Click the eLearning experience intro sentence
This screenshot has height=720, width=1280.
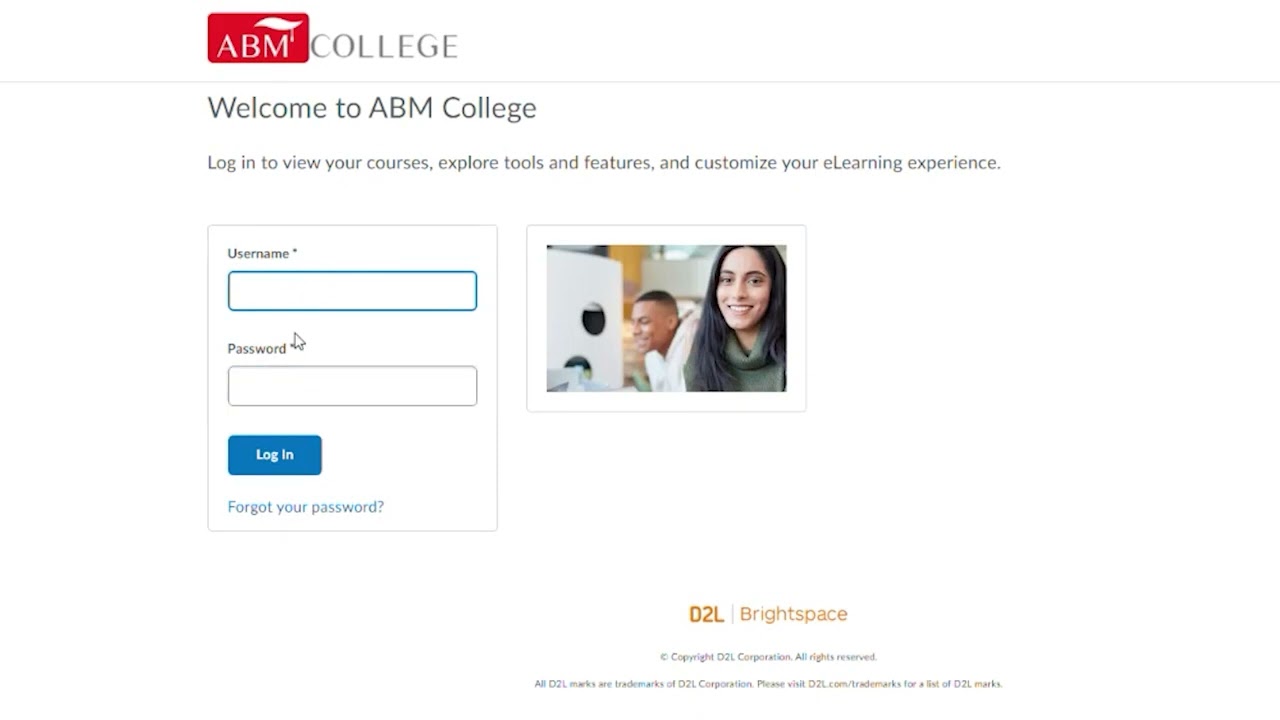click(604, 162)
